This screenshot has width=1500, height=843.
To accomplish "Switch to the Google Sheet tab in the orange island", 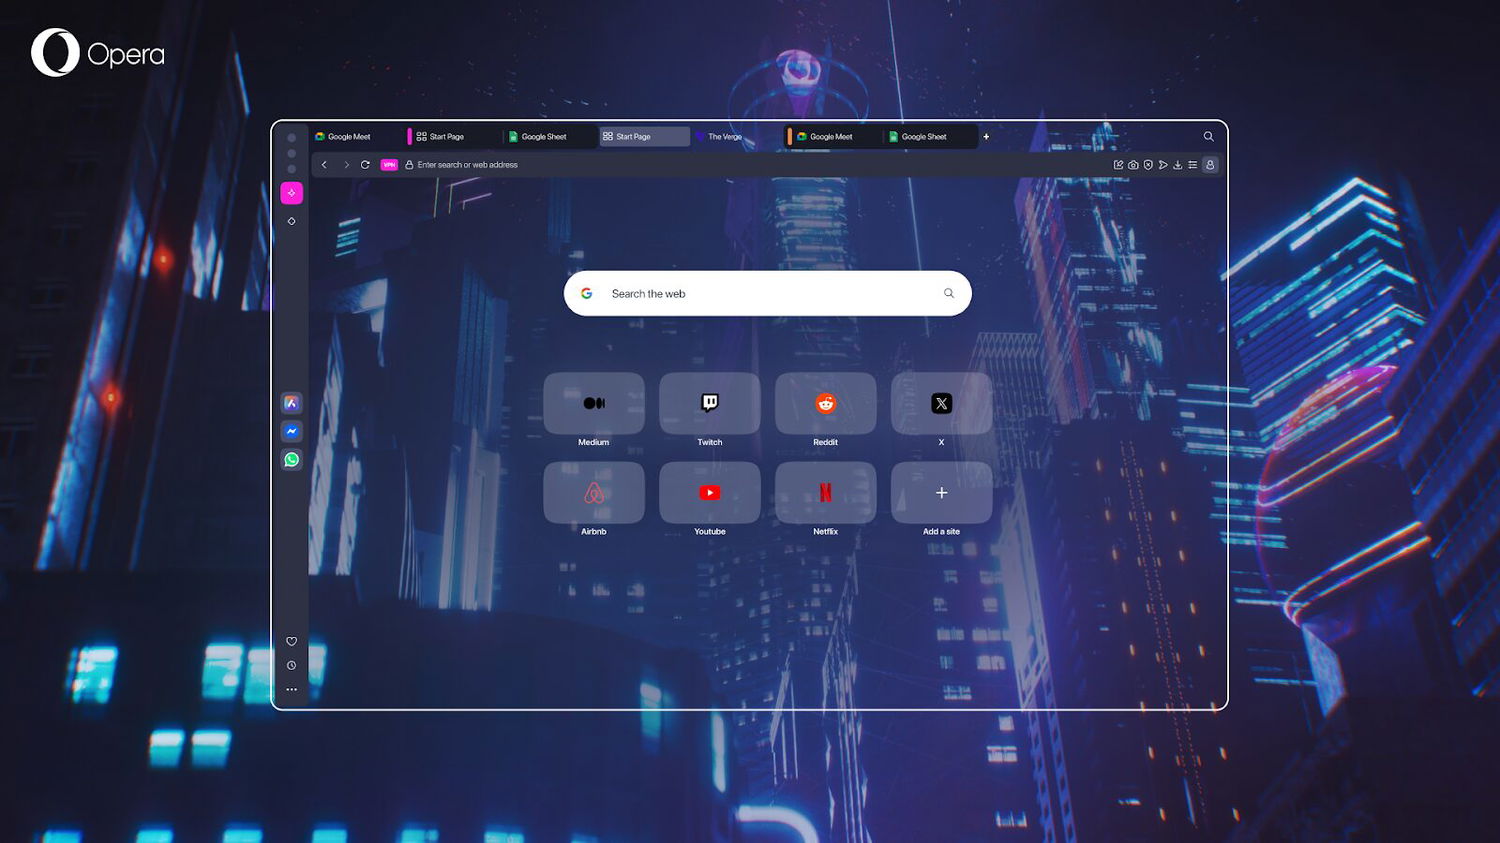I will point(929,137).
